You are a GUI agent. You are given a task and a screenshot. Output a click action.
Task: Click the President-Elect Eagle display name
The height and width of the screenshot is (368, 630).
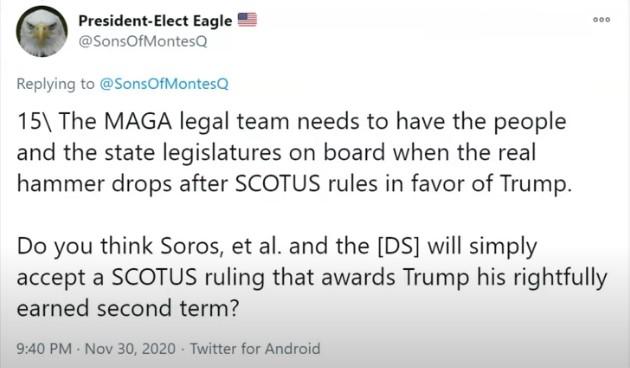tap(155, 20)
